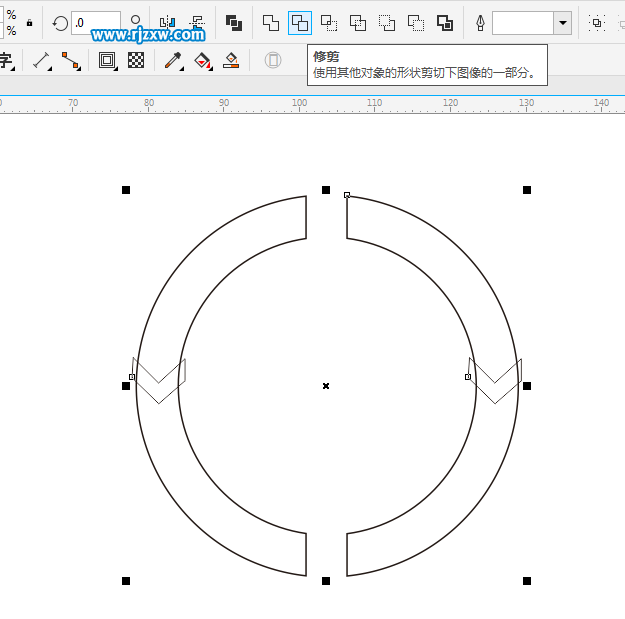This screenshot has width=625, height=619.
Task: Apply Front Minus Back shaping icon
Action: coord(387,23)
